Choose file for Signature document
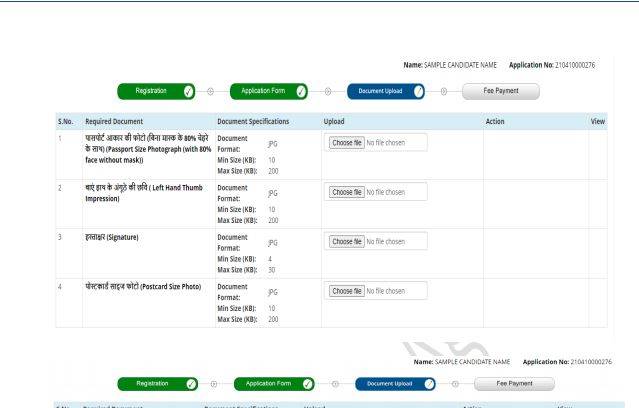This screenshot has width=639, height=408. tap(346, 241)
